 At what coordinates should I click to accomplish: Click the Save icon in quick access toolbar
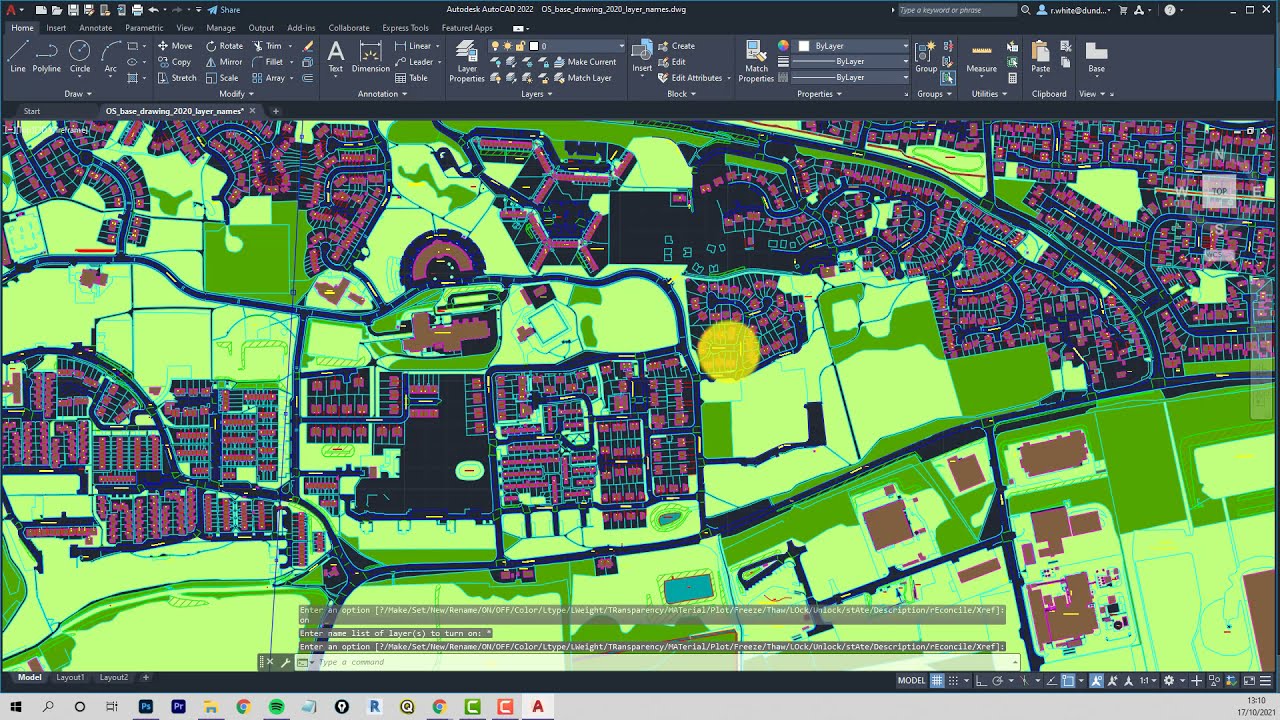(x=73, y=10)
